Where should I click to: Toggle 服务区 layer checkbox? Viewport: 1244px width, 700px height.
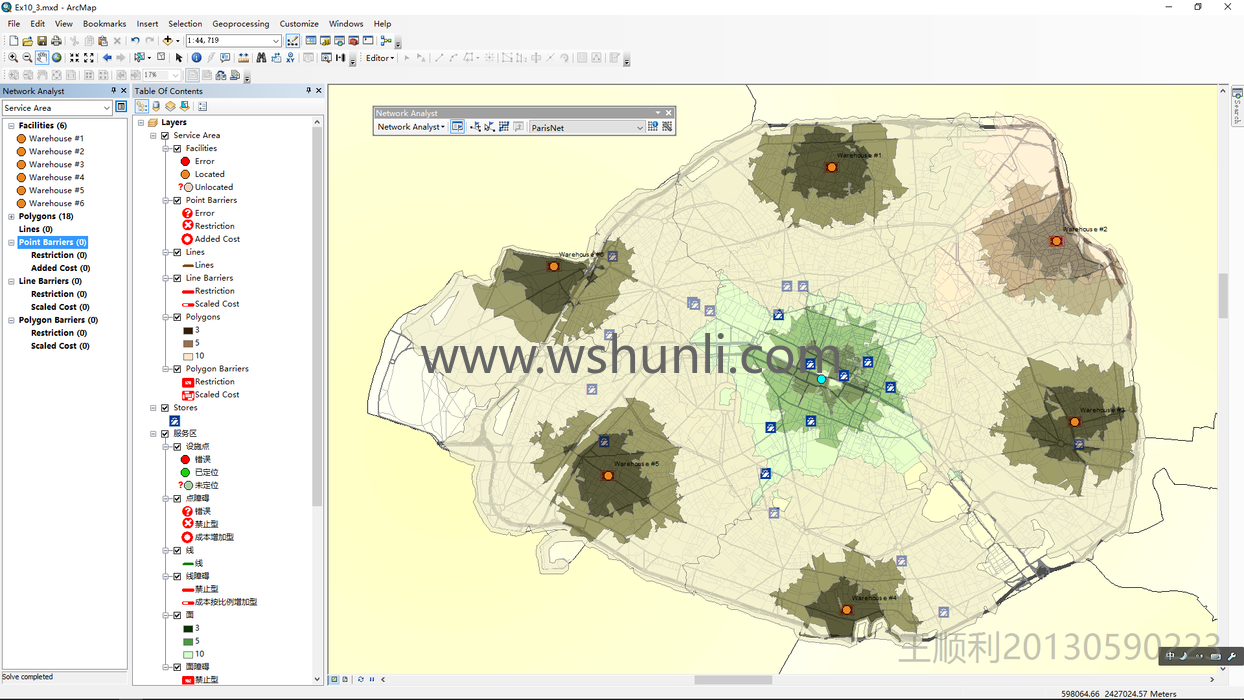click(x=165, y=434)
